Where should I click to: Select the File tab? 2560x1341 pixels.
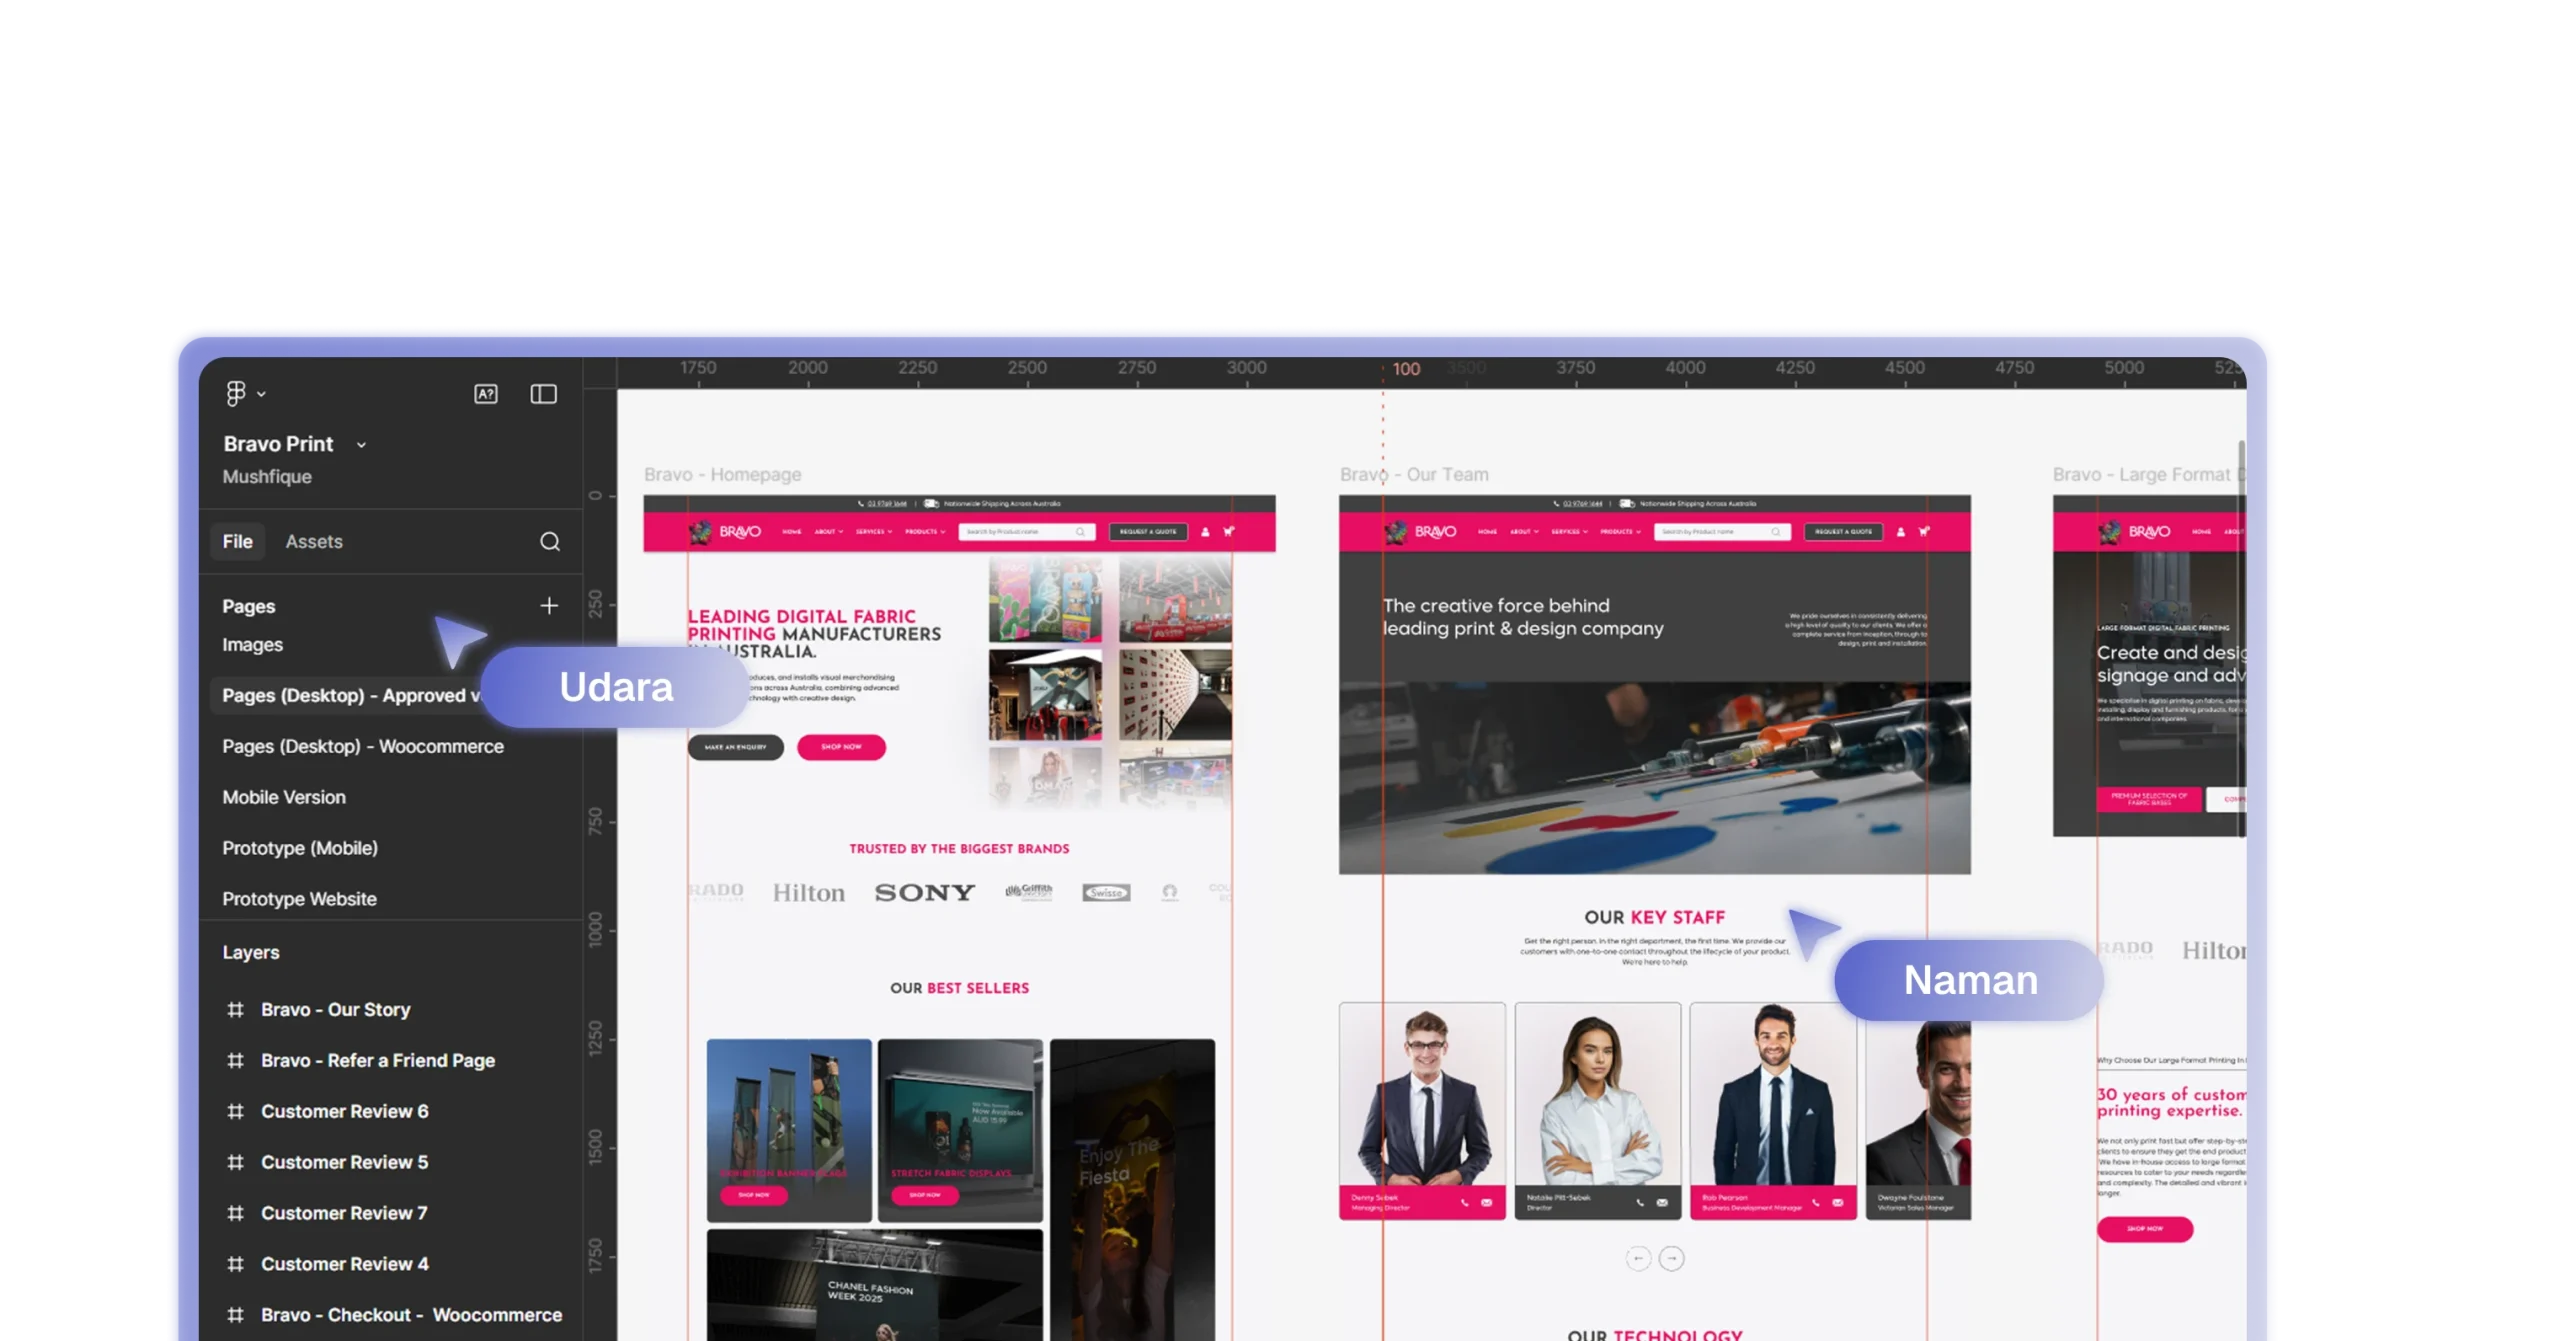[237, 542]
